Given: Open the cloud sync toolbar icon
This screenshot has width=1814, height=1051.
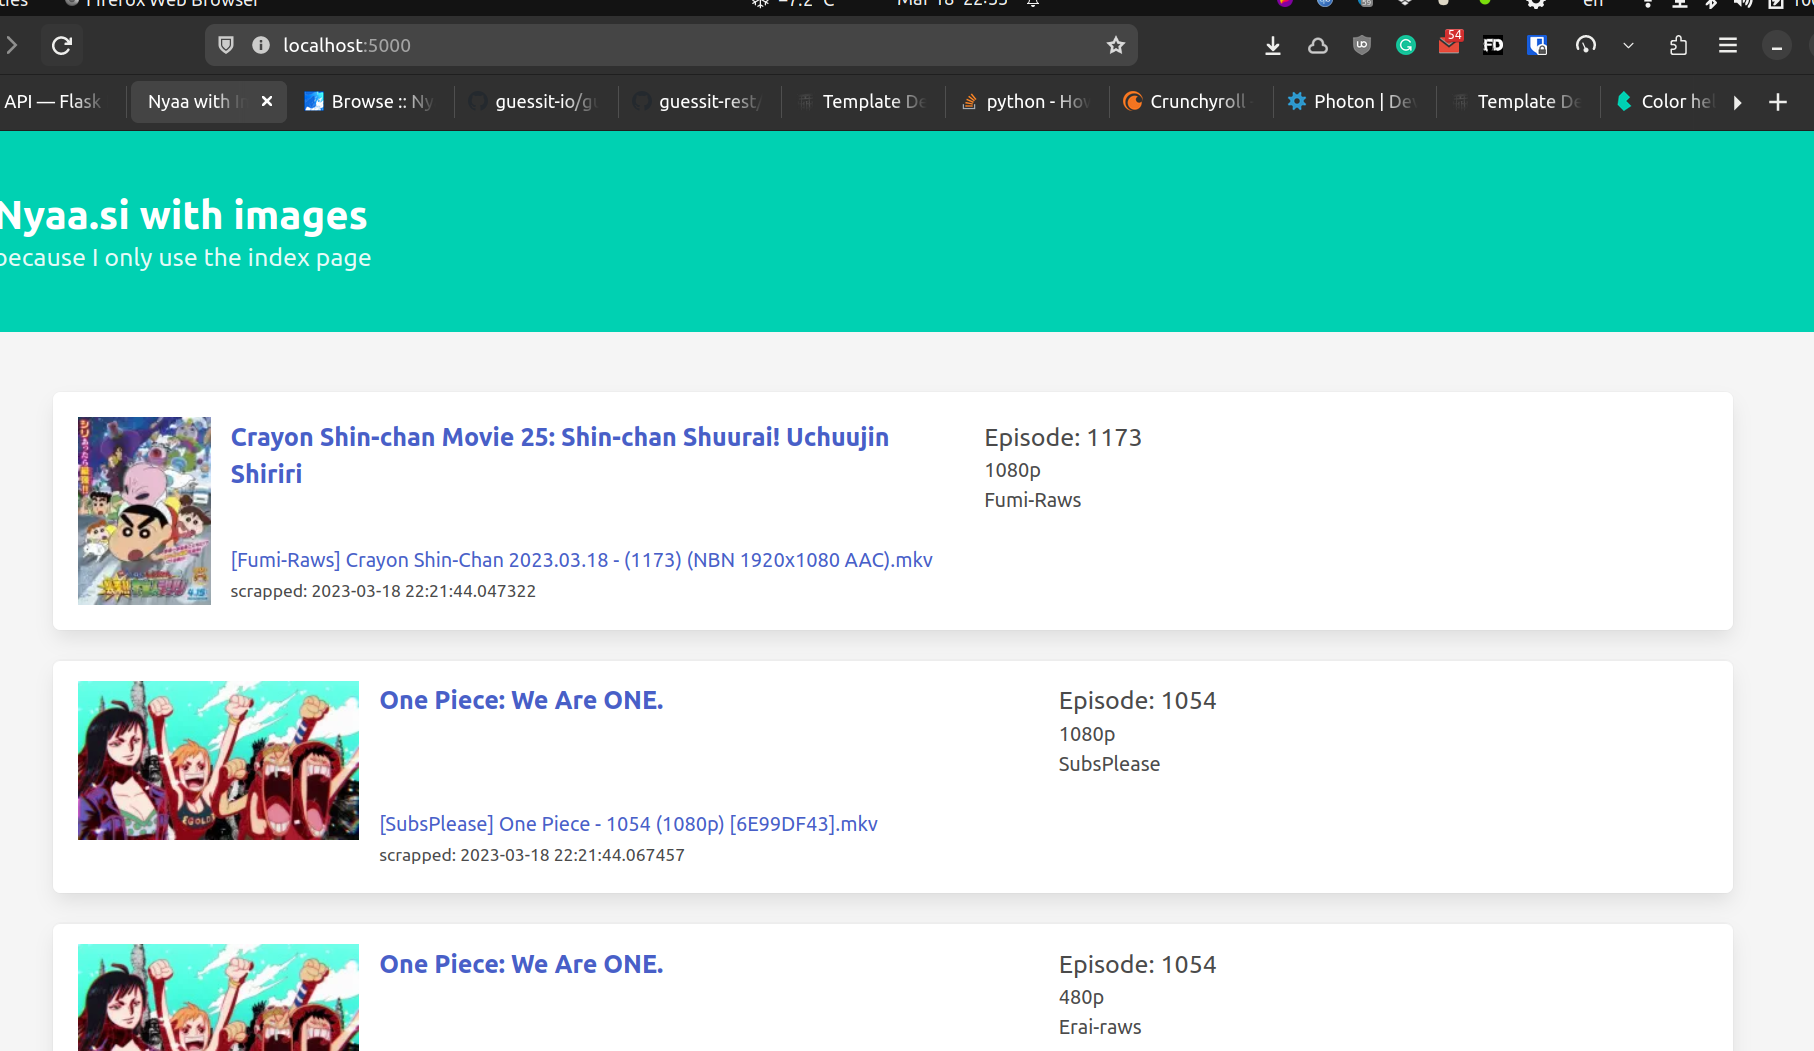Looking at the screenshot, I should click(1318, 45).
